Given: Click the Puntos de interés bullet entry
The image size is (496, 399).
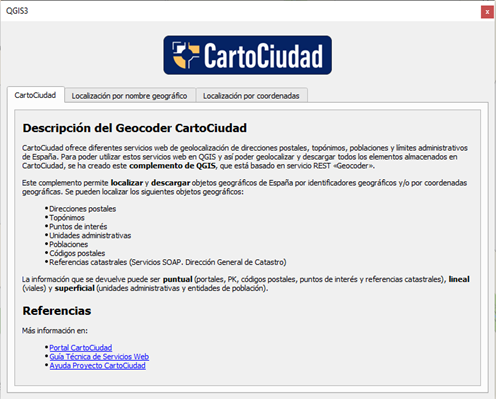Looking at the screenshot, I should pyautogui.click(x=78, y=227).
